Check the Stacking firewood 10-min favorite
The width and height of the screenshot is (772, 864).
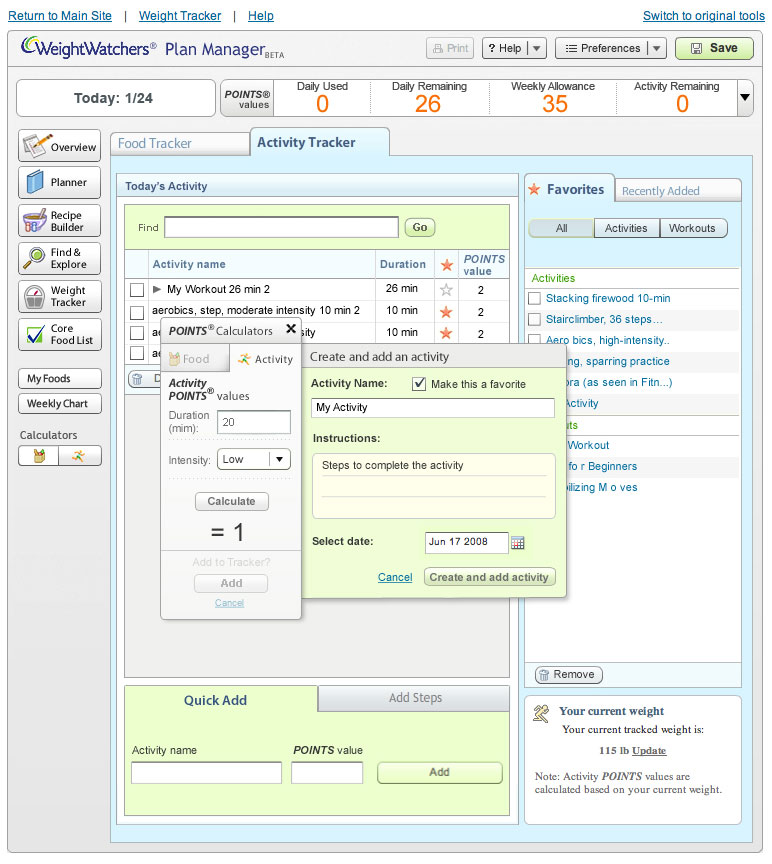pos(535,298)
